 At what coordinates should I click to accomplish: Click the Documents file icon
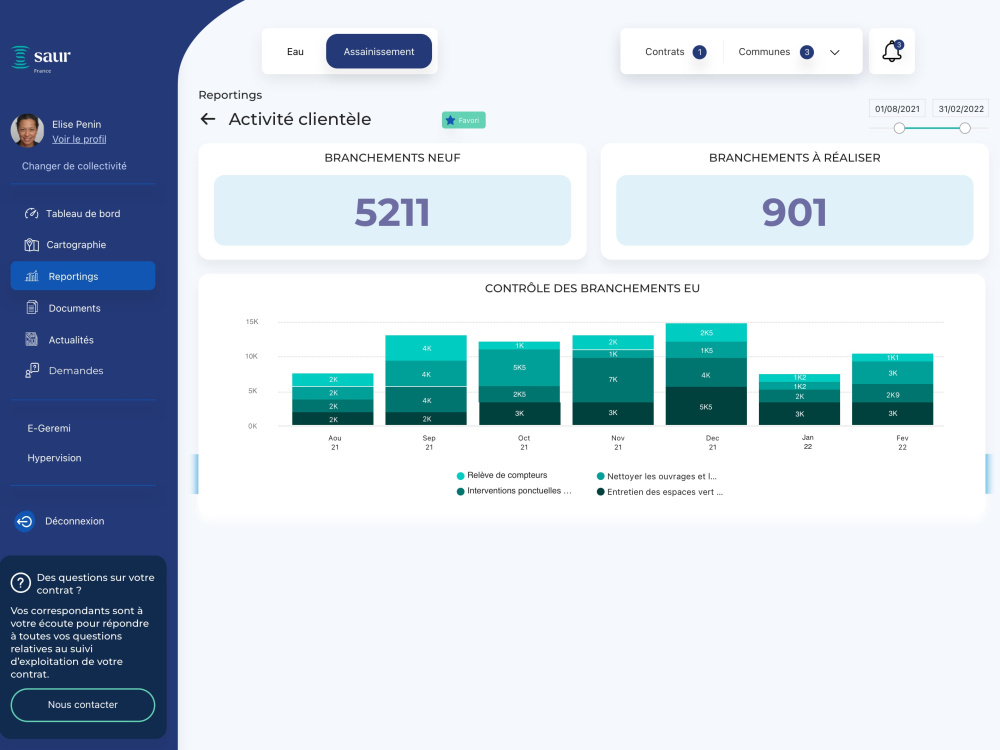click(32, 307)
